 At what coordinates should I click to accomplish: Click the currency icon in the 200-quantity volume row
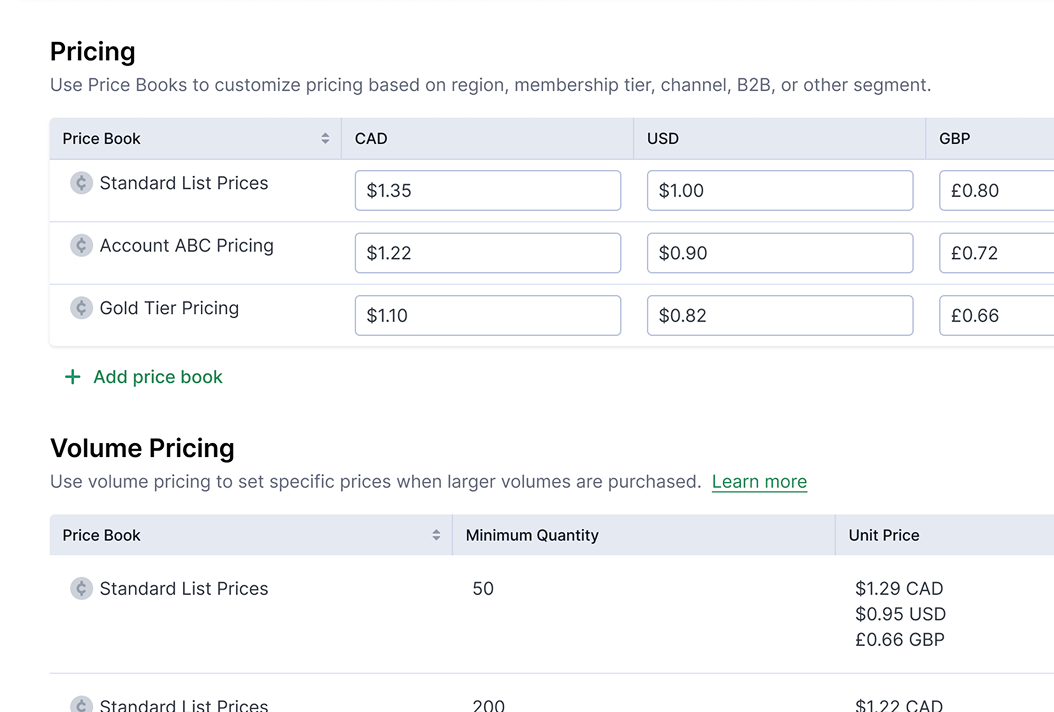point(81,704)
